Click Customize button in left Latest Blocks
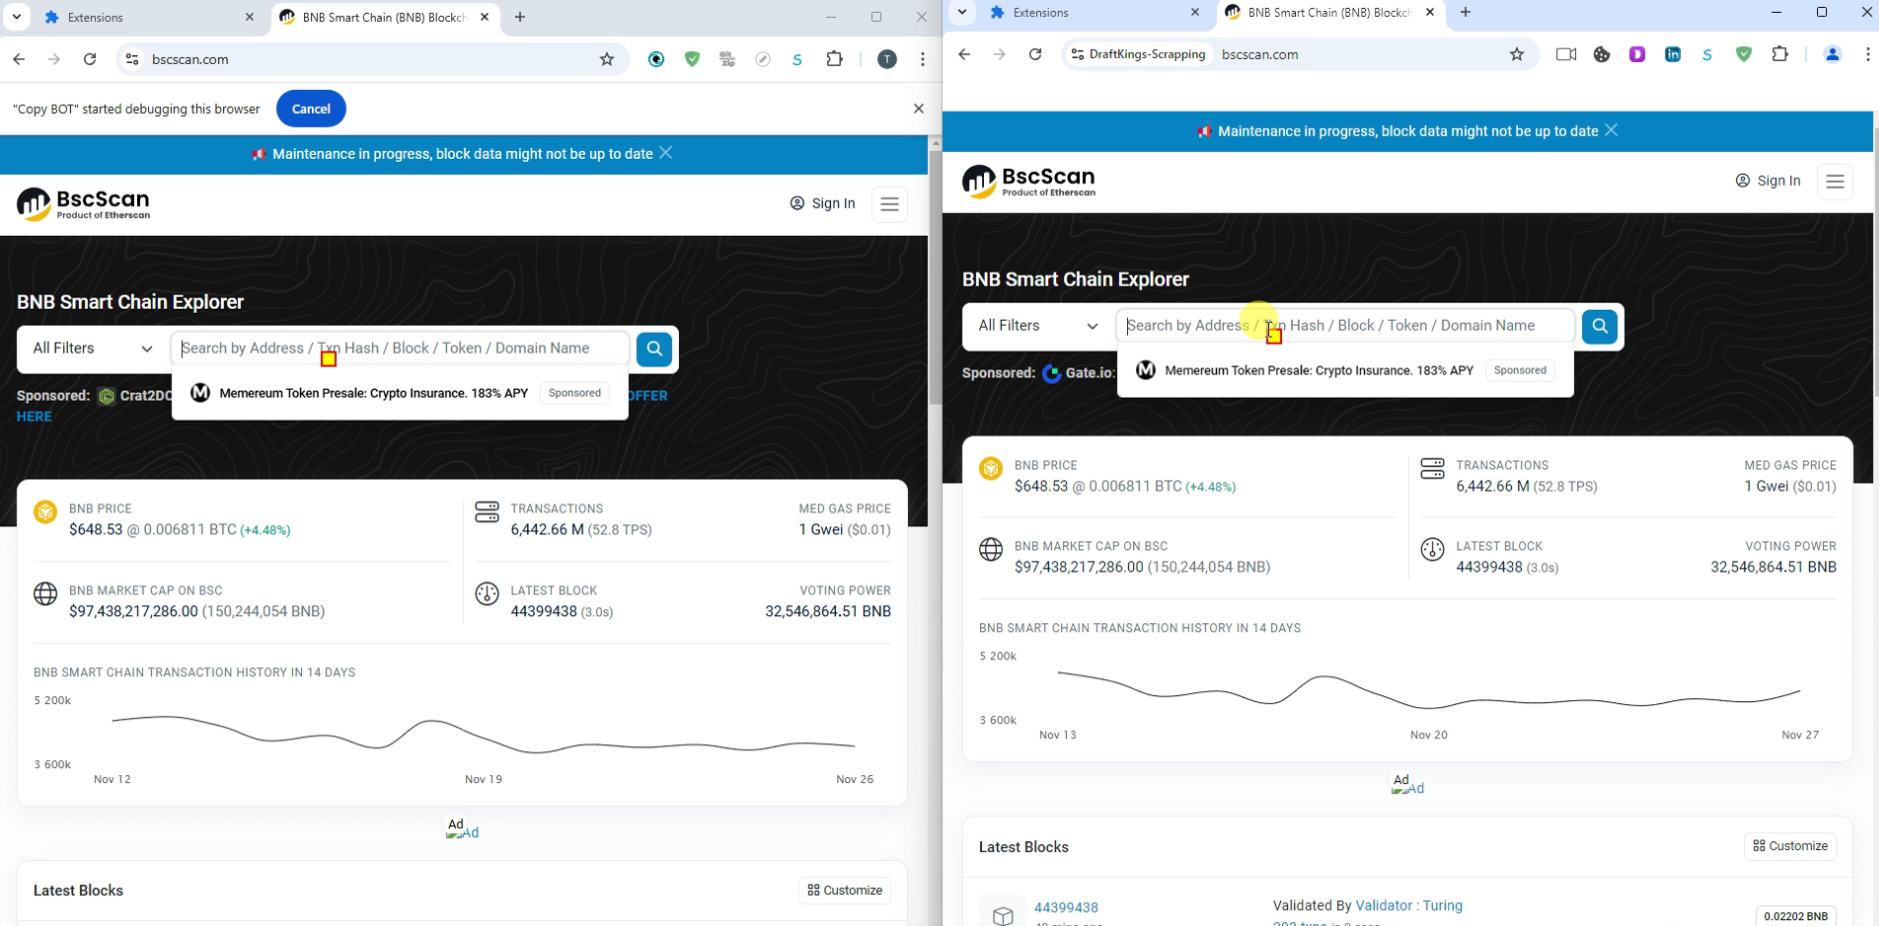The width and height of the screenshot is (1879, 926). 845,890
